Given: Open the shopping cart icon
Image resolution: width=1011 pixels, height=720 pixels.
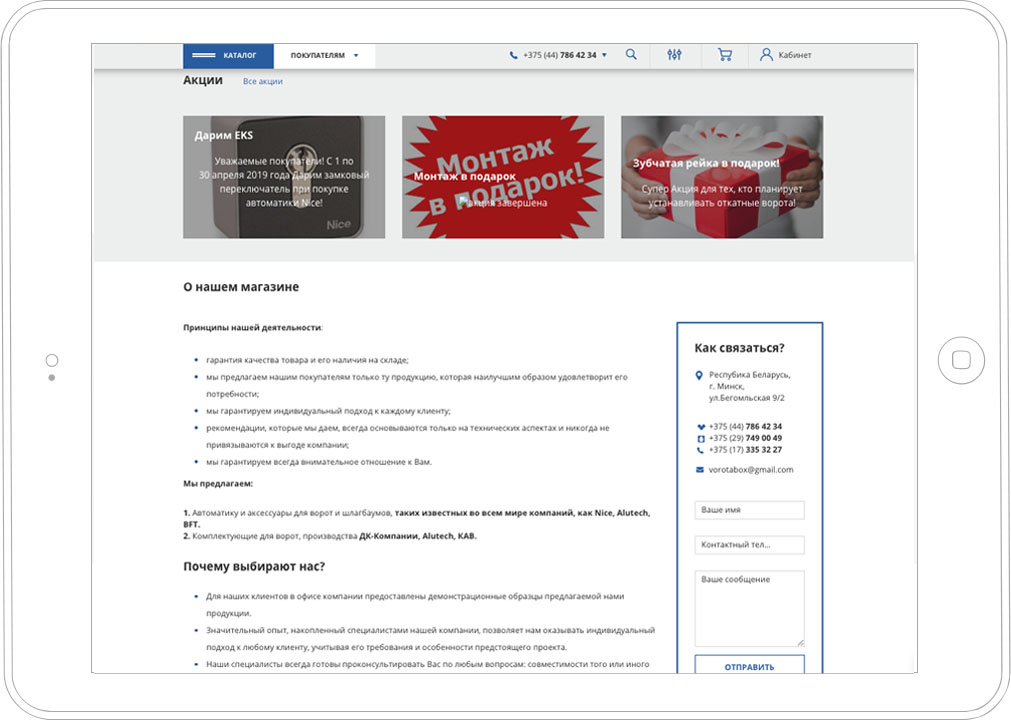Looking at the screenshot, I should pos(725,55).
